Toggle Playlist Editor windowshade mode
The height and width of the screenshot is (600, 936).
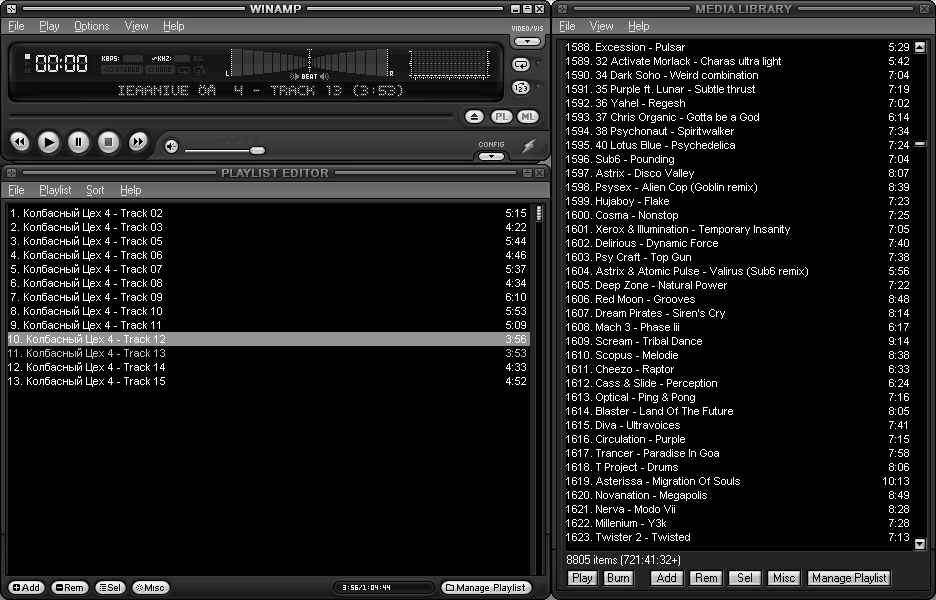click(528, 173)
